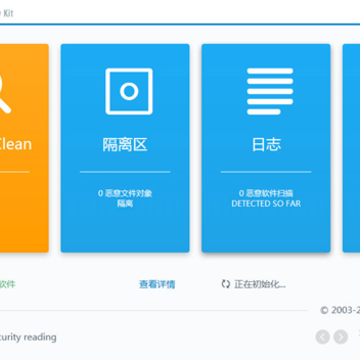Go to previous security reading item
Screen dimensions: 360x360
point(322,337)
